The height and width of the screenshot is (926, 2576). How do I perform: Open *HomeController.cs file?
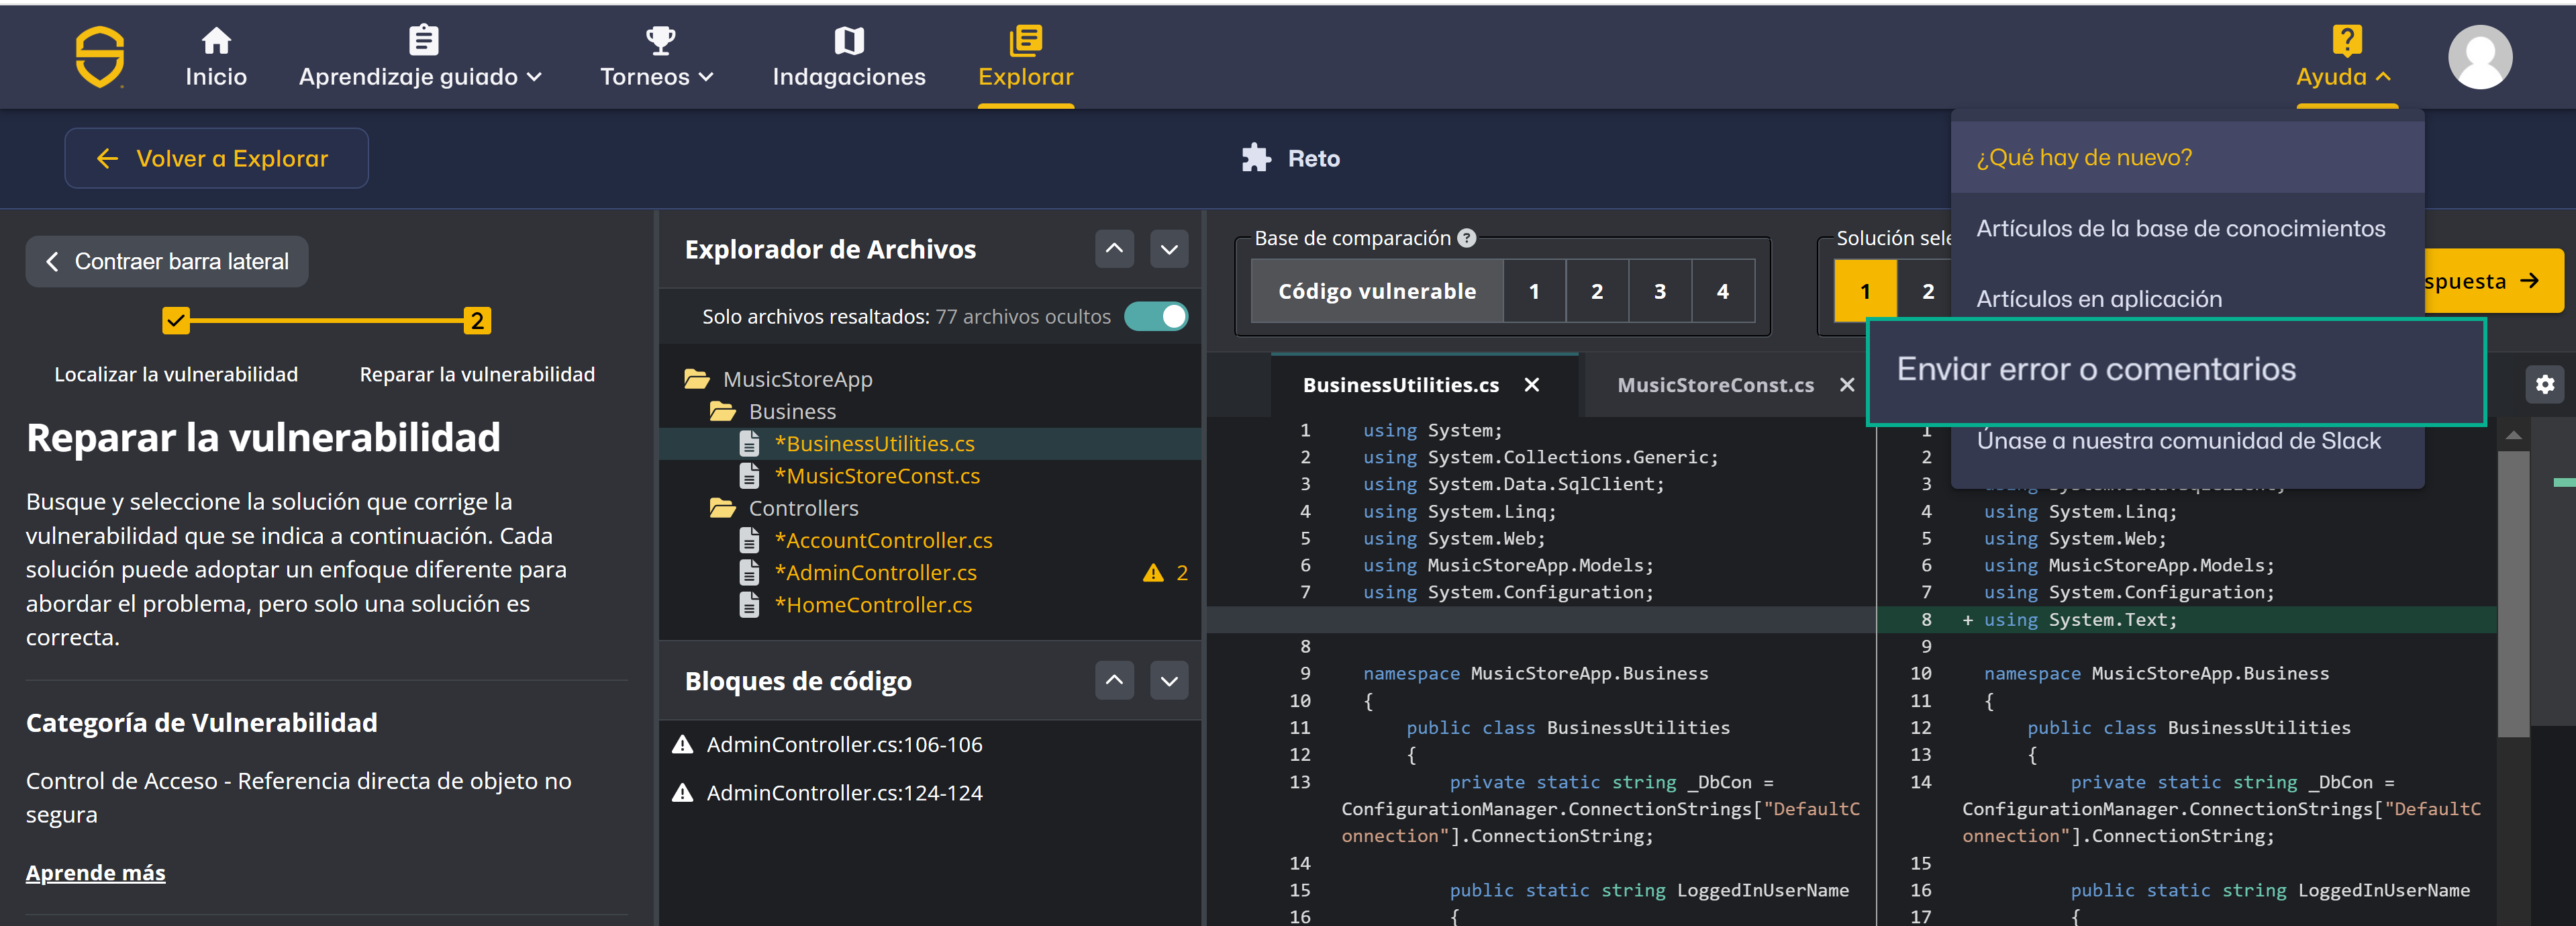873,605
